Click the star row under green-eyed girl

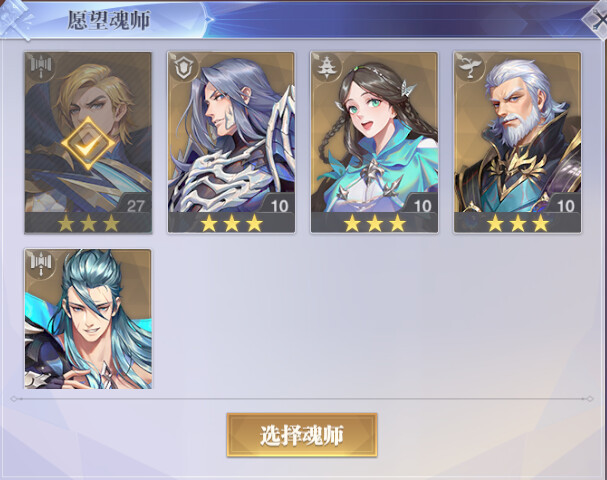click(375, 223)
